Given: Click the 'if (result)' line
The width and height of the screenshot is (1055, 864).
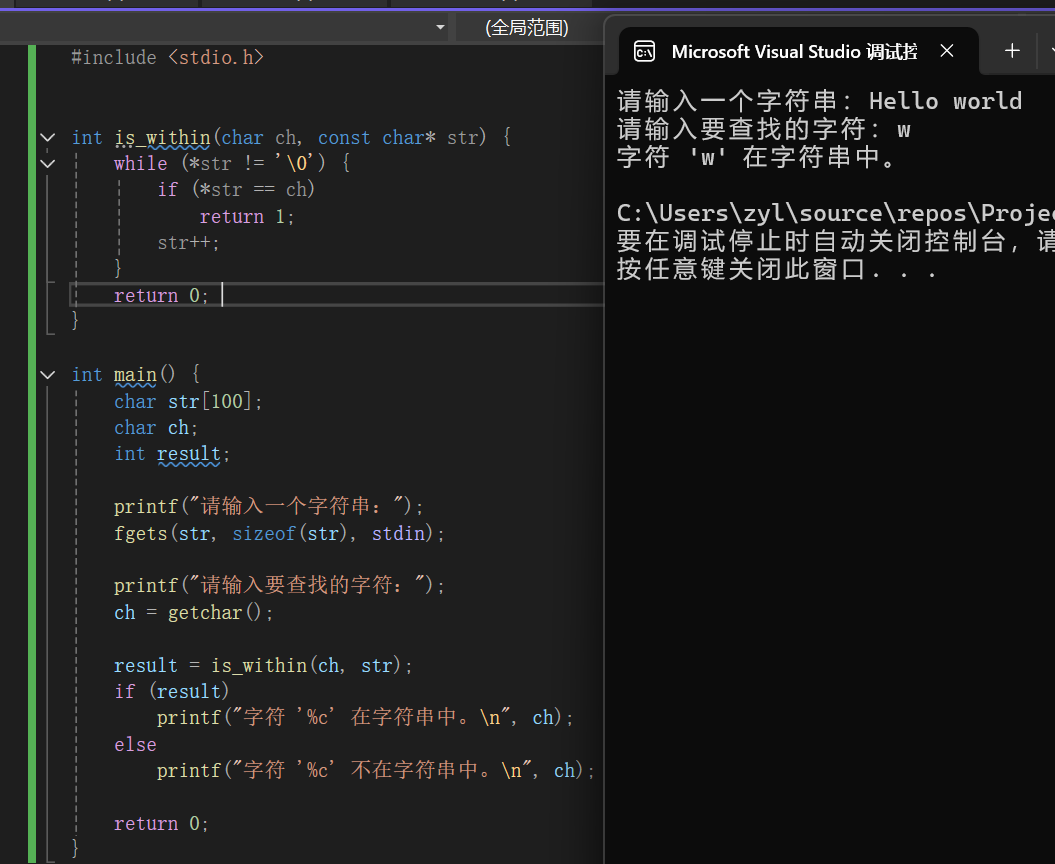Looking at the screenshot, I should (x=172, y=692).
